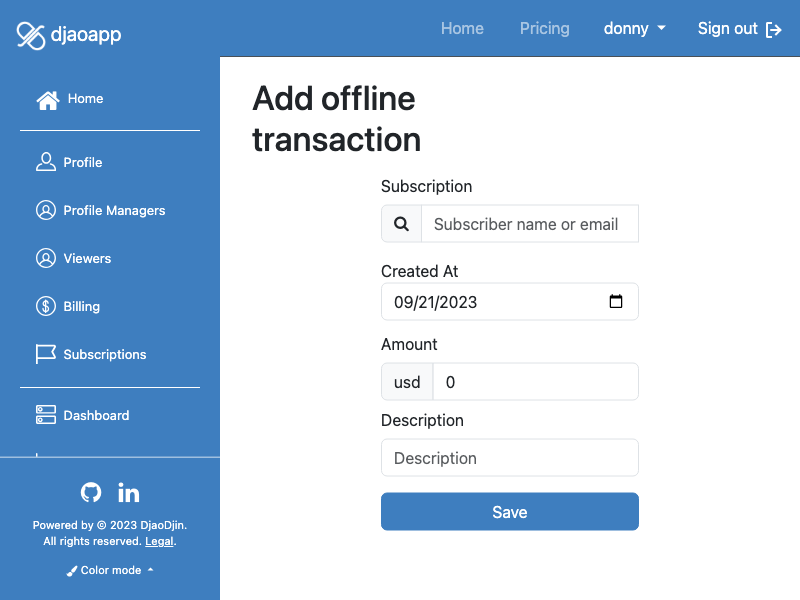Click the Subscriptions flag icon
Screen dimensions: 800x600
(x=46, y=354)
